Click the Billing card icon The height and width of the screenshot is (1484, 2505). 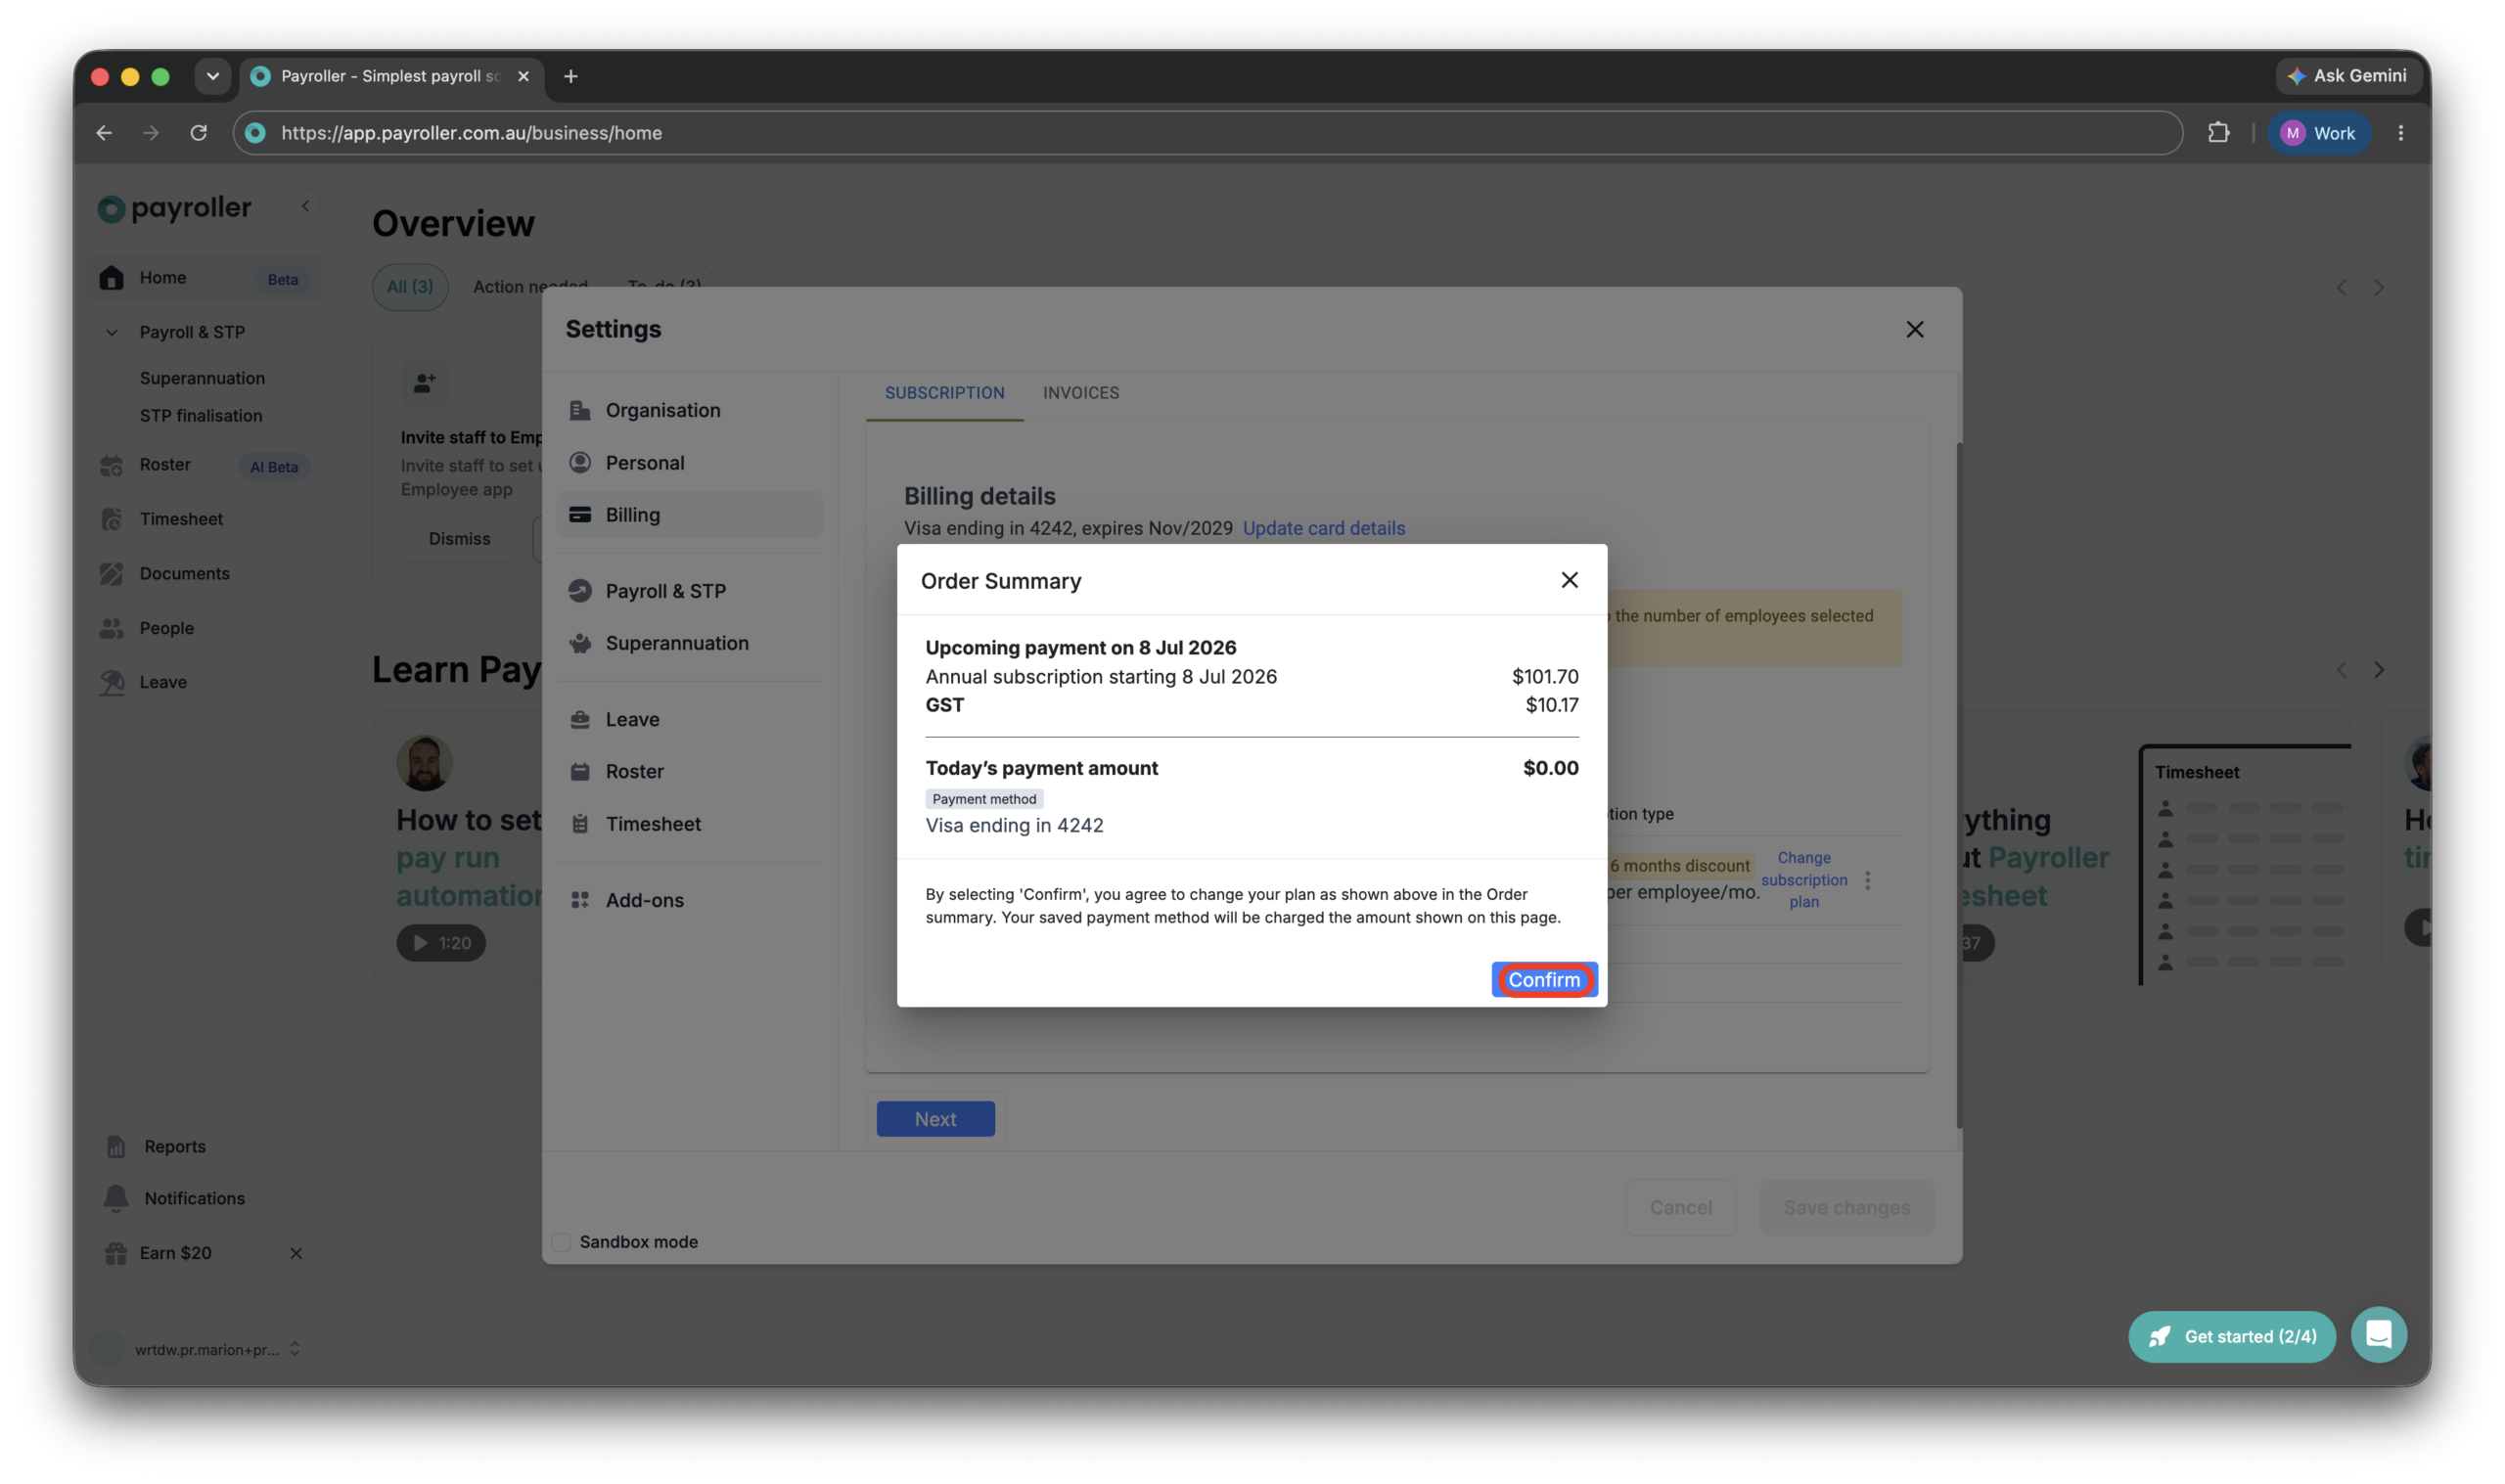pos(579,514)
